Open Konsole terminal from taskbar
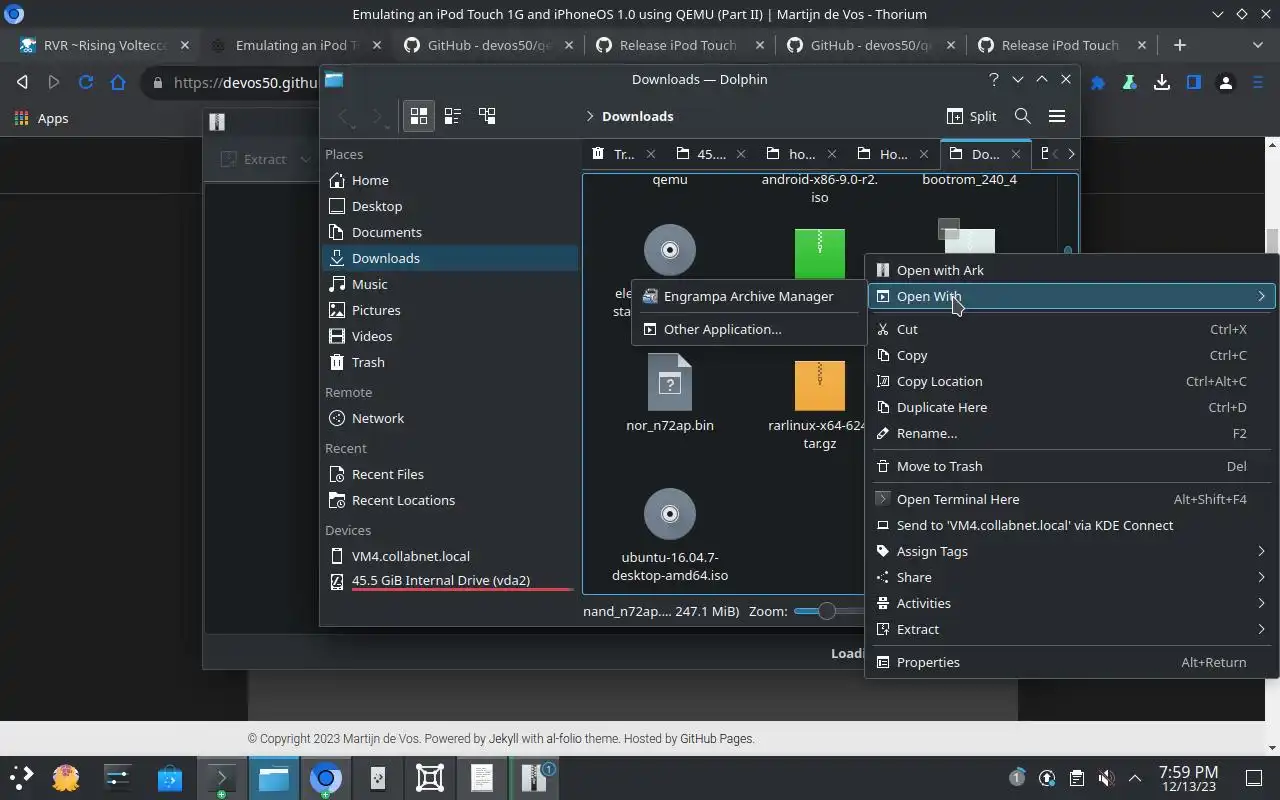1280x800 pixels. coord(221,776)
